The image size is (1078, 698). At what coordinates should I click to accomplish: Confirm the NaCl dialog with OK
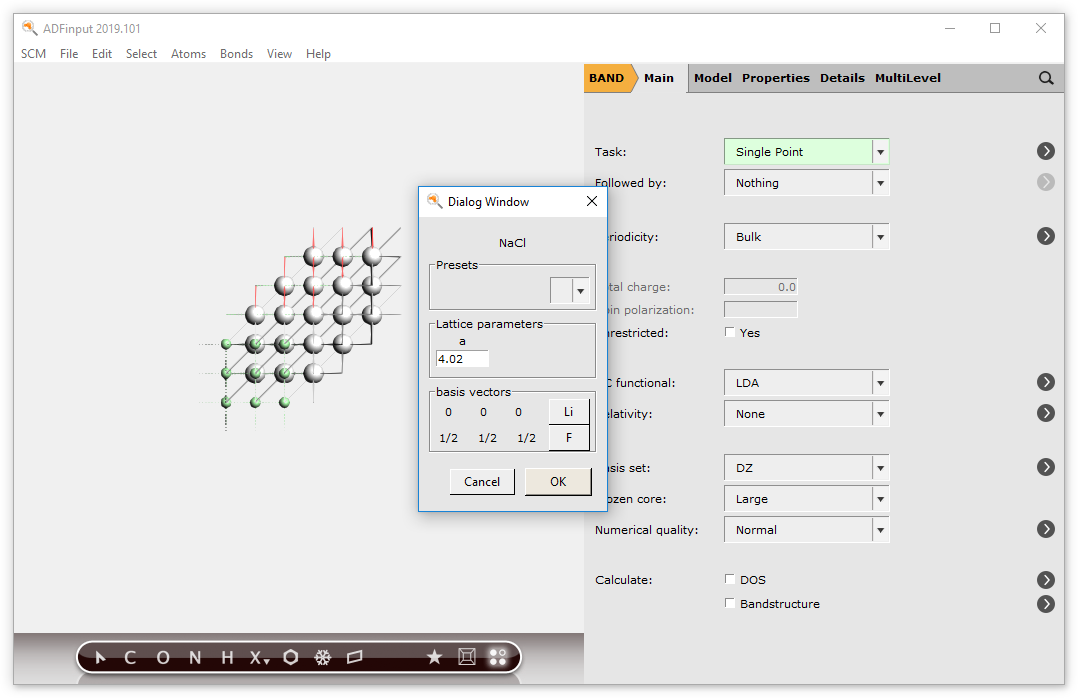[x=558, y=481]
